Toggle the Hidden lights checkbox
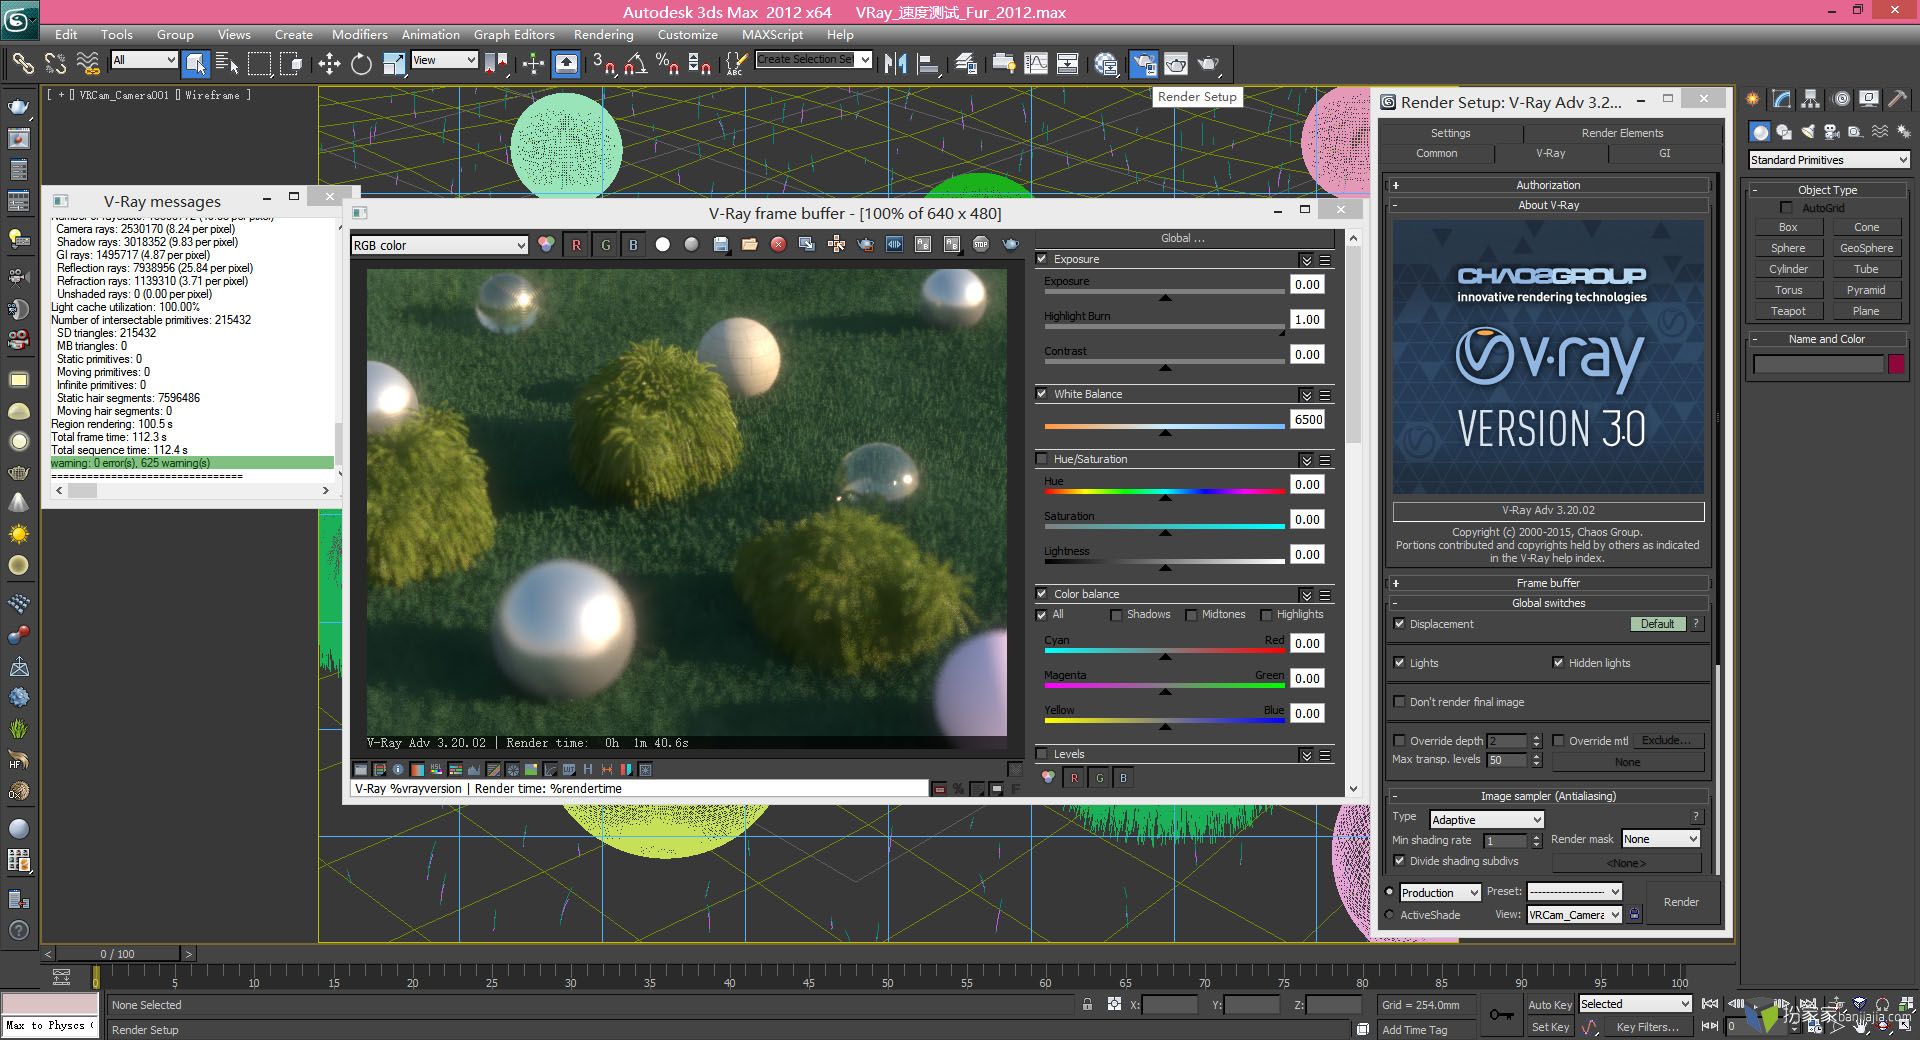 [x=1558, y=663]
